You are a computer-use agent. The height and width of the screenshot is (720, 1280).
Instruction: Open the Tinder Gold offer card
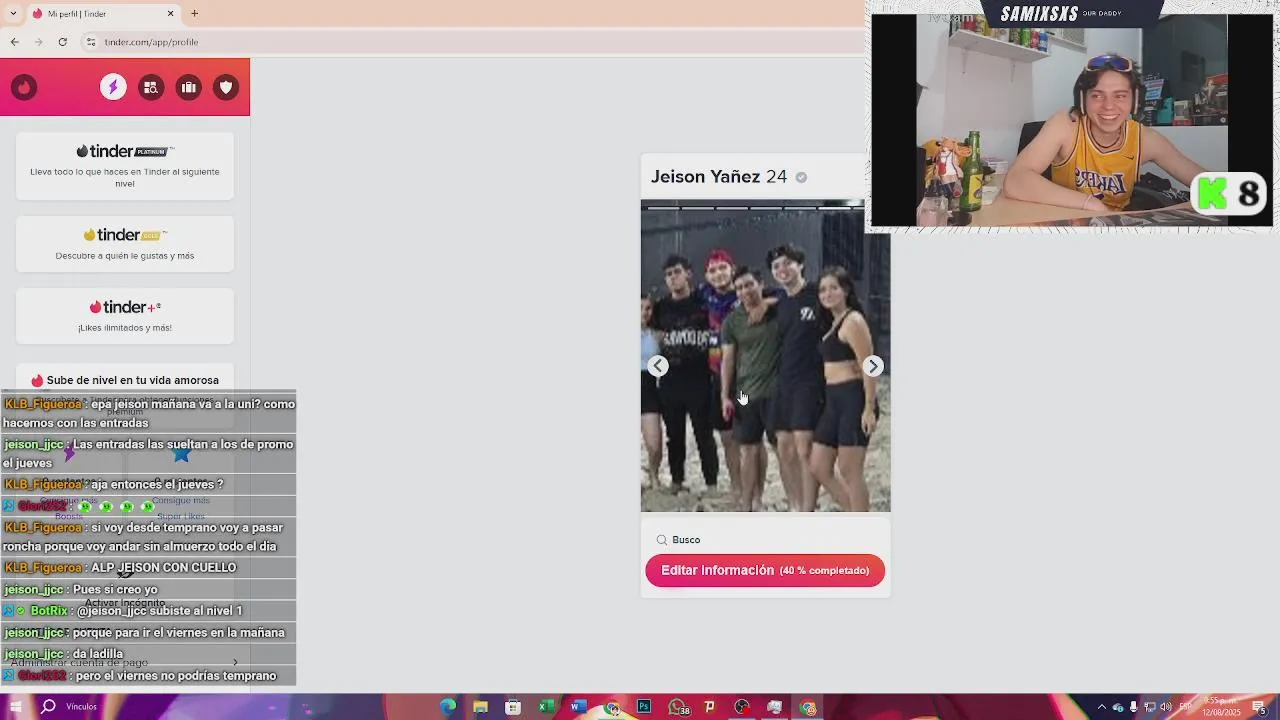pyautogui.click(x=125, y=244)
